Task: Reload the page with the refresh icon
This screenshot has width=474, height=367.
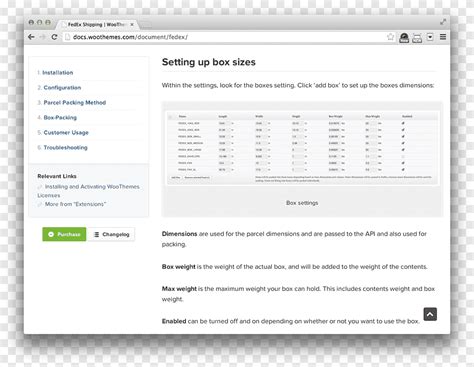Action: [x=54, y=37]
